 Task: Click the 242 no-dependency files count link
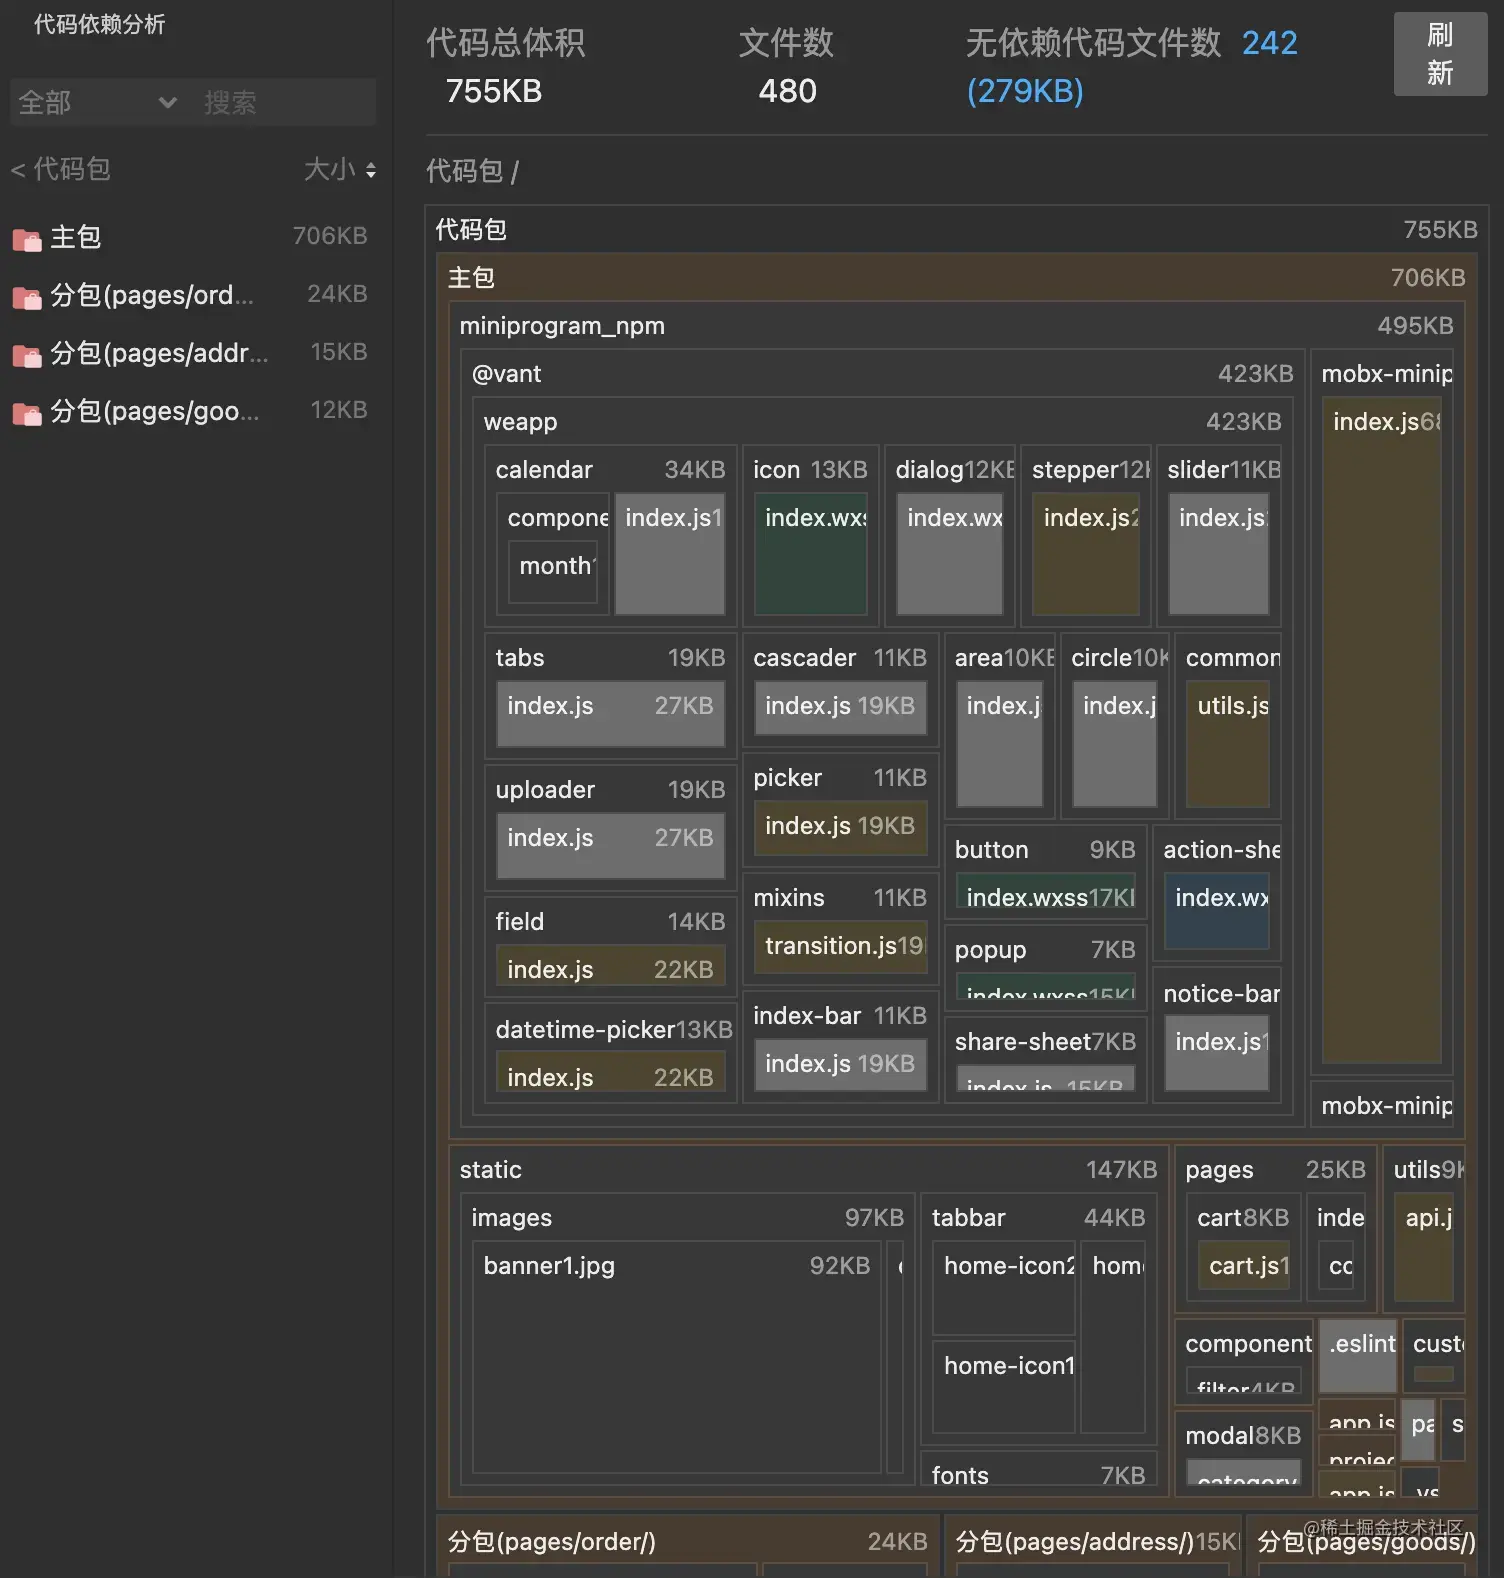[1269, 43]
